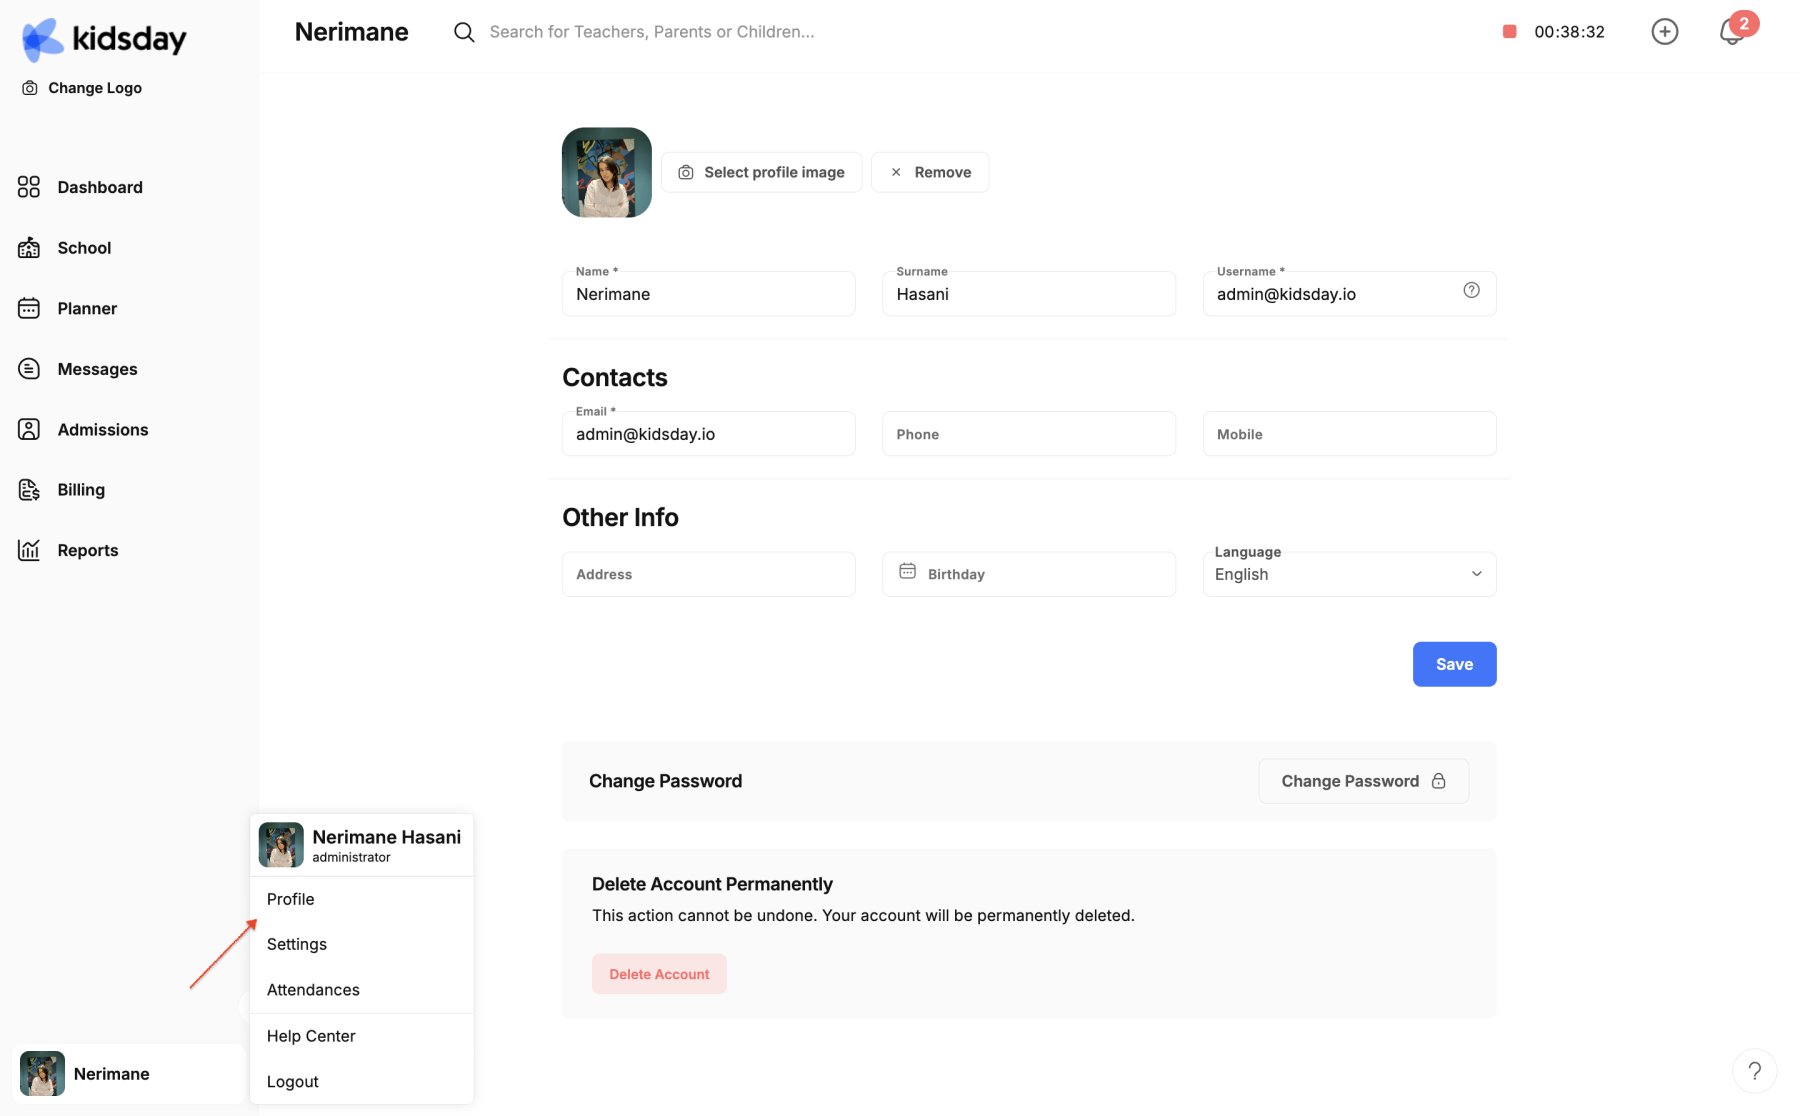Screen dimensions: 1800x1116
Task: Remove the profile image
Action: pos(930,172)
